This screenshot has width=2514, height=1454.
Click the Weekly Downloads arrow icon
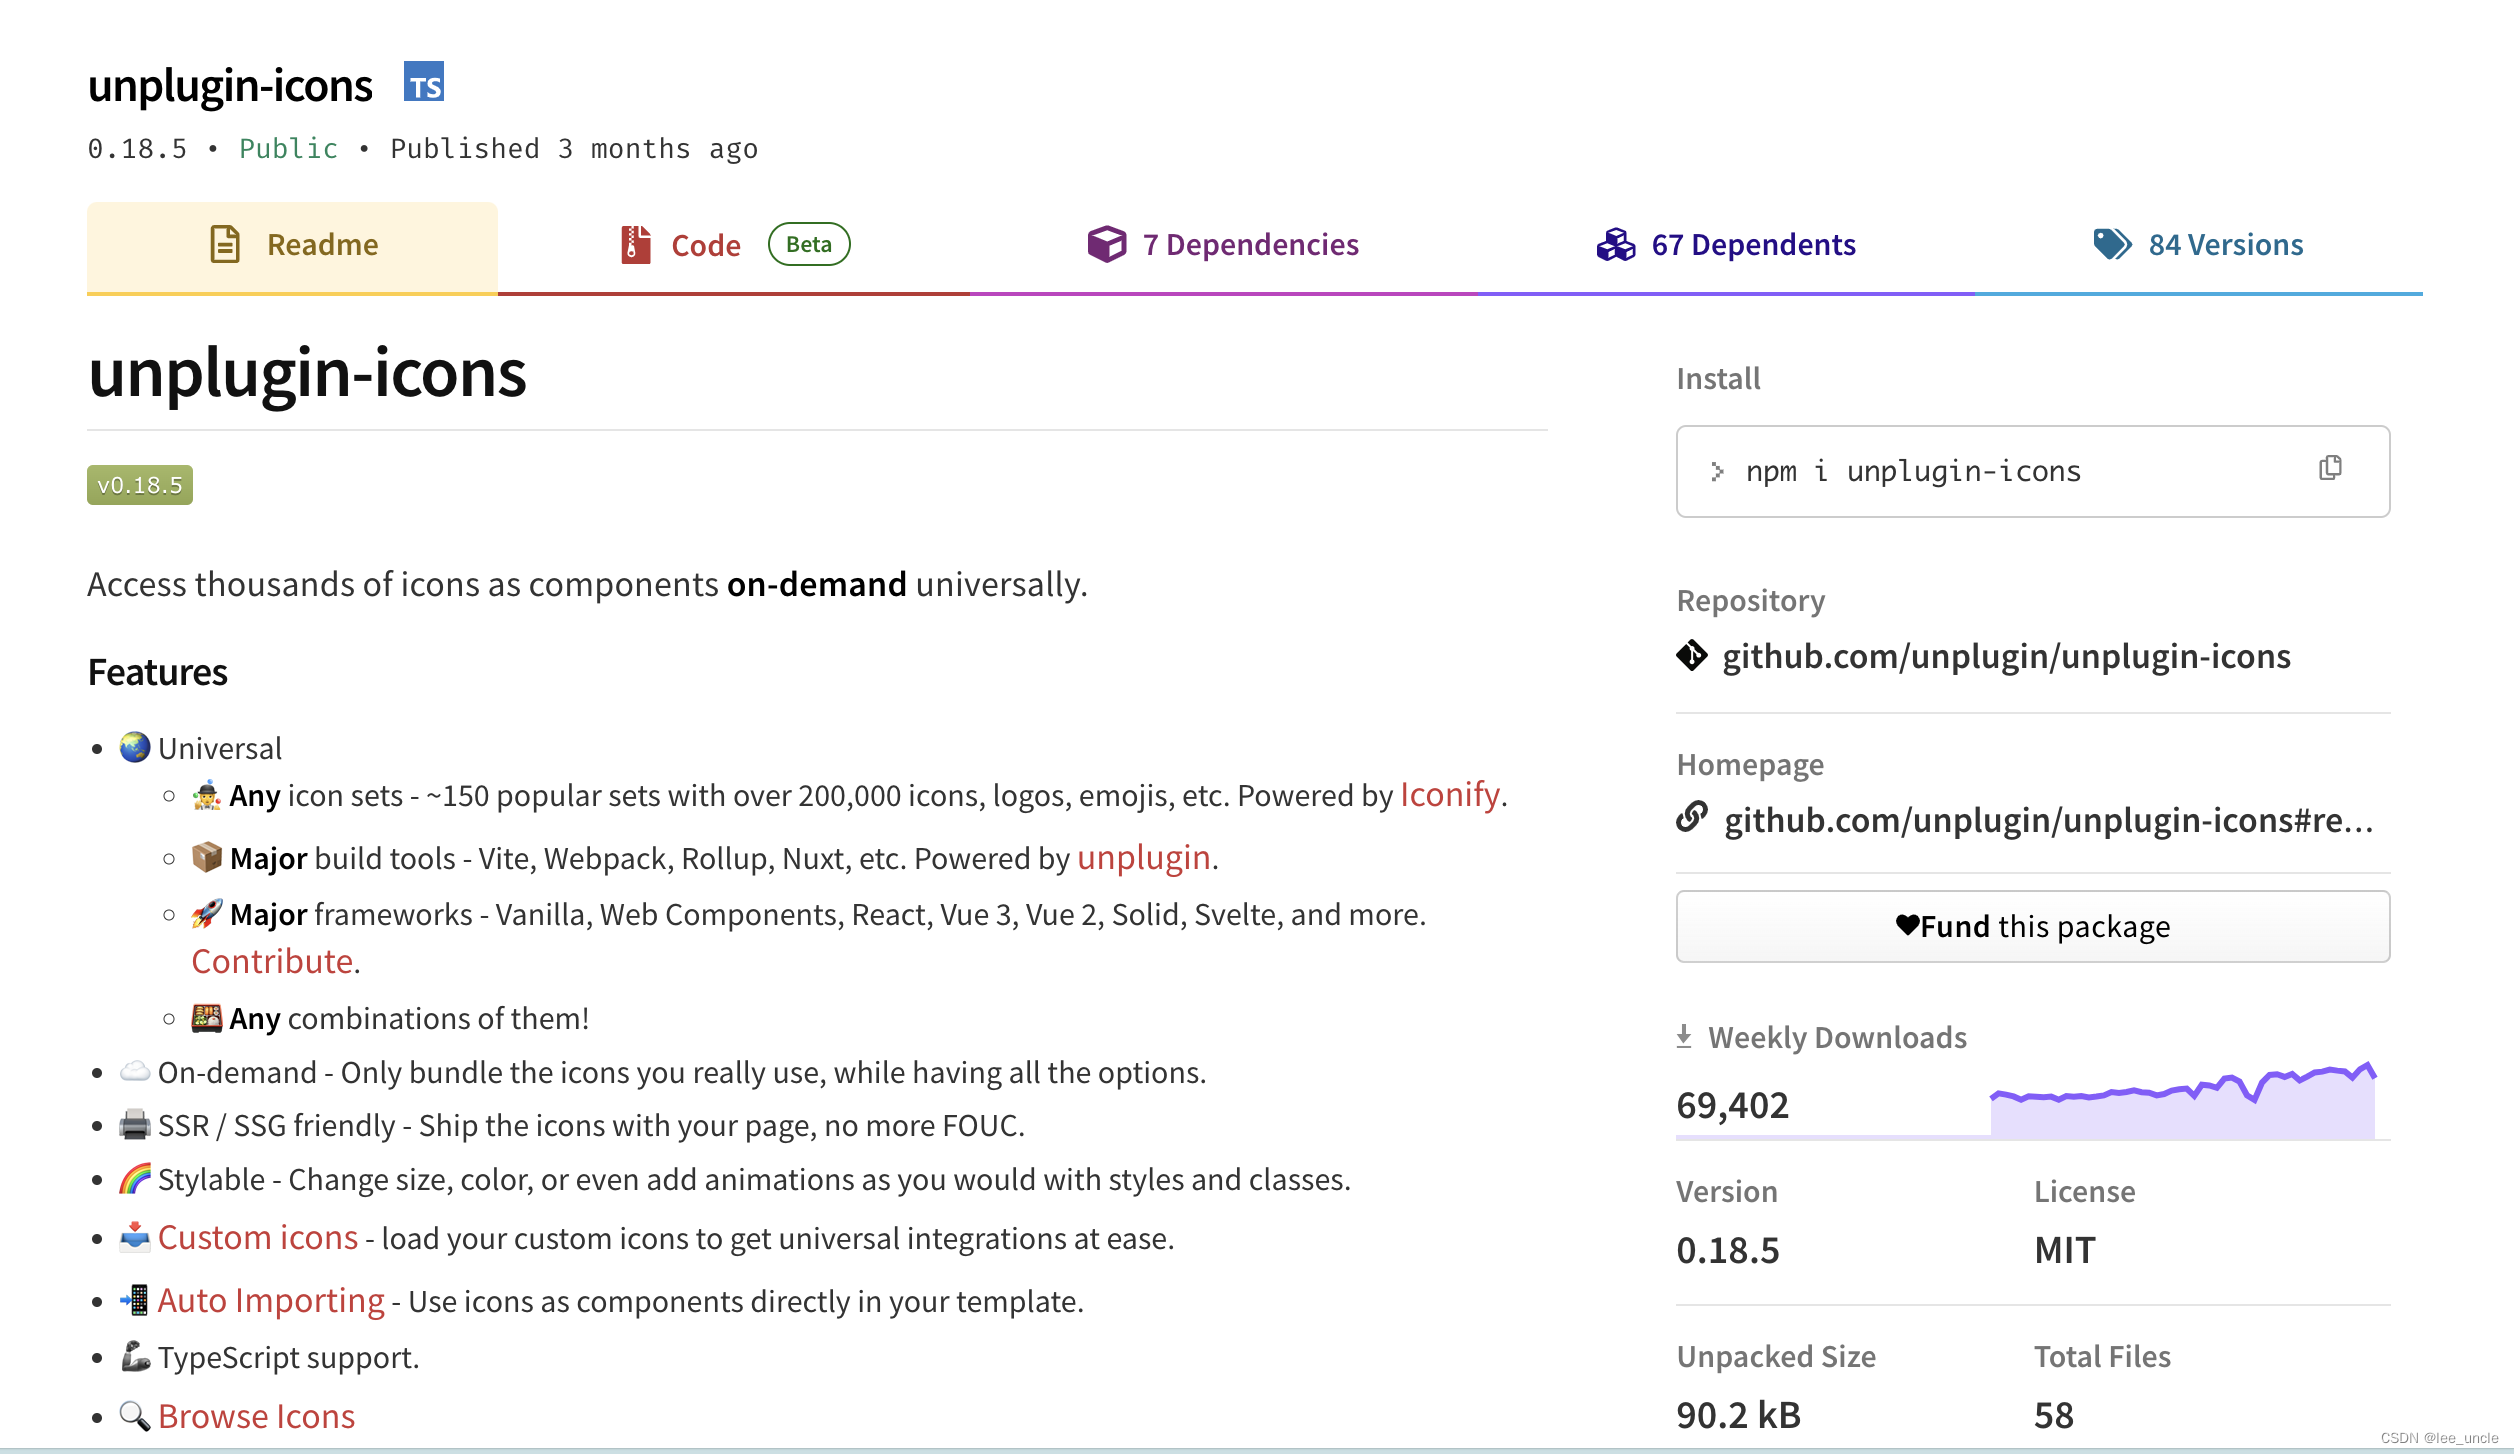[1684, 1036]
